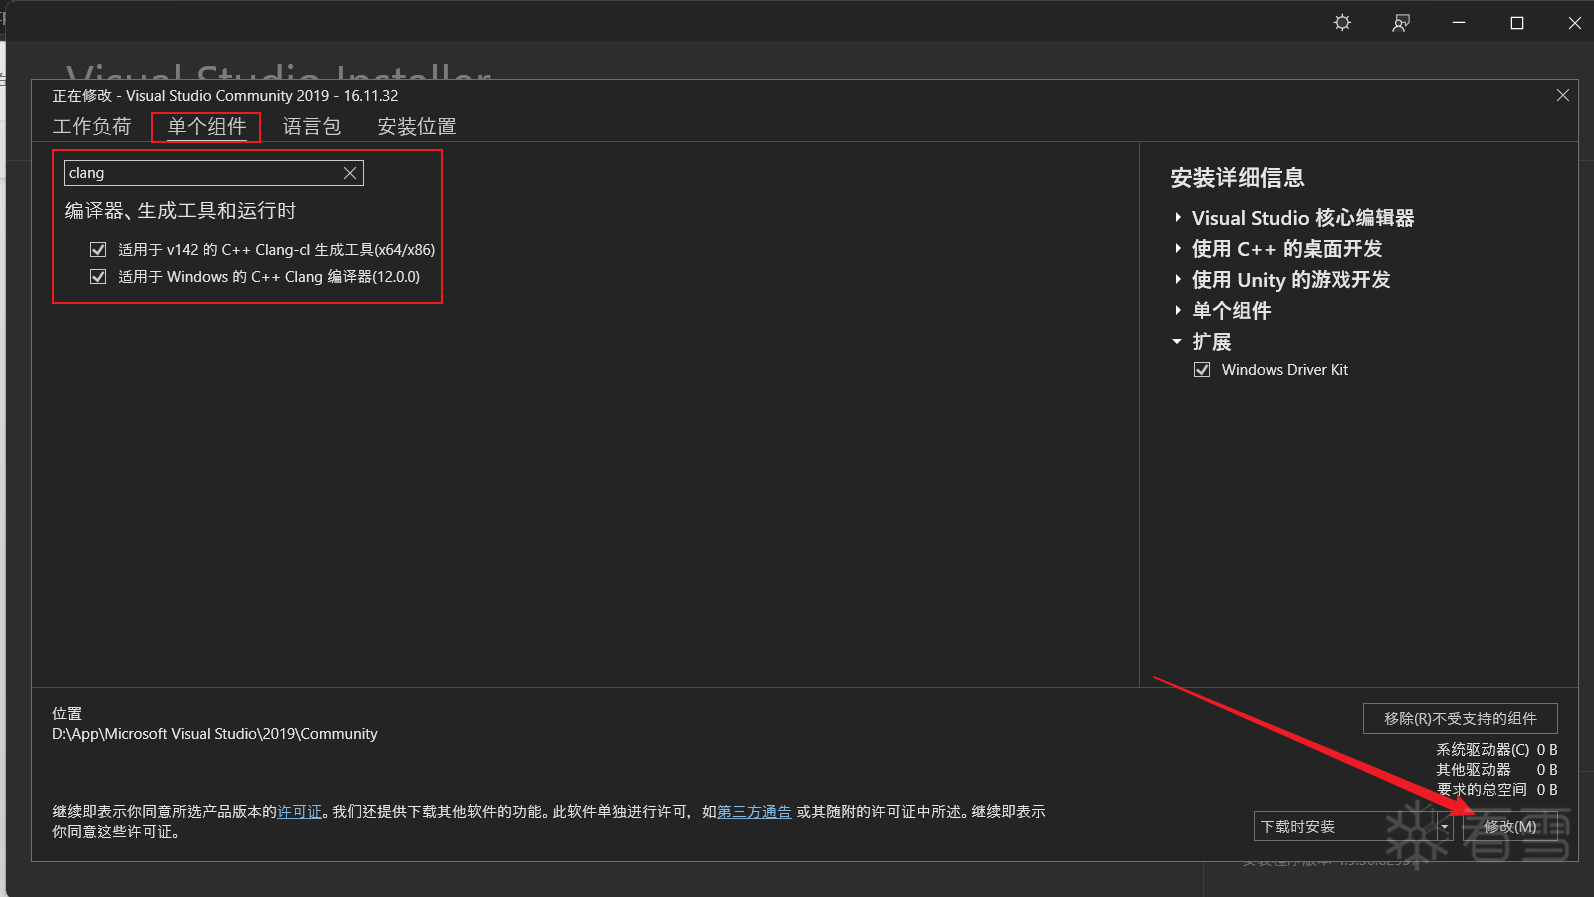The image size is (1594, 897).
Task: Expand 使用 C++ 的桌面开发 details
Action: coord(1178,248)
